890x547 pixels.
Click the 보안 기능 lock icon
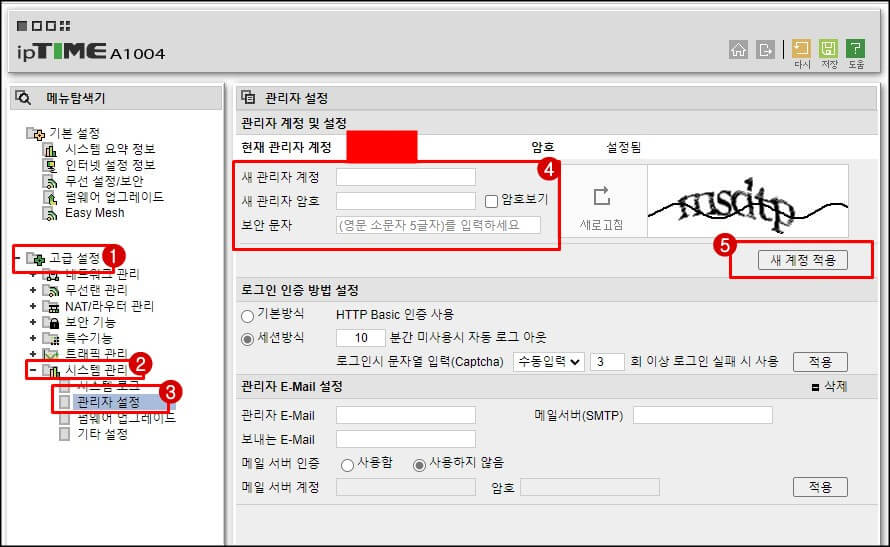tap(51, 322)
